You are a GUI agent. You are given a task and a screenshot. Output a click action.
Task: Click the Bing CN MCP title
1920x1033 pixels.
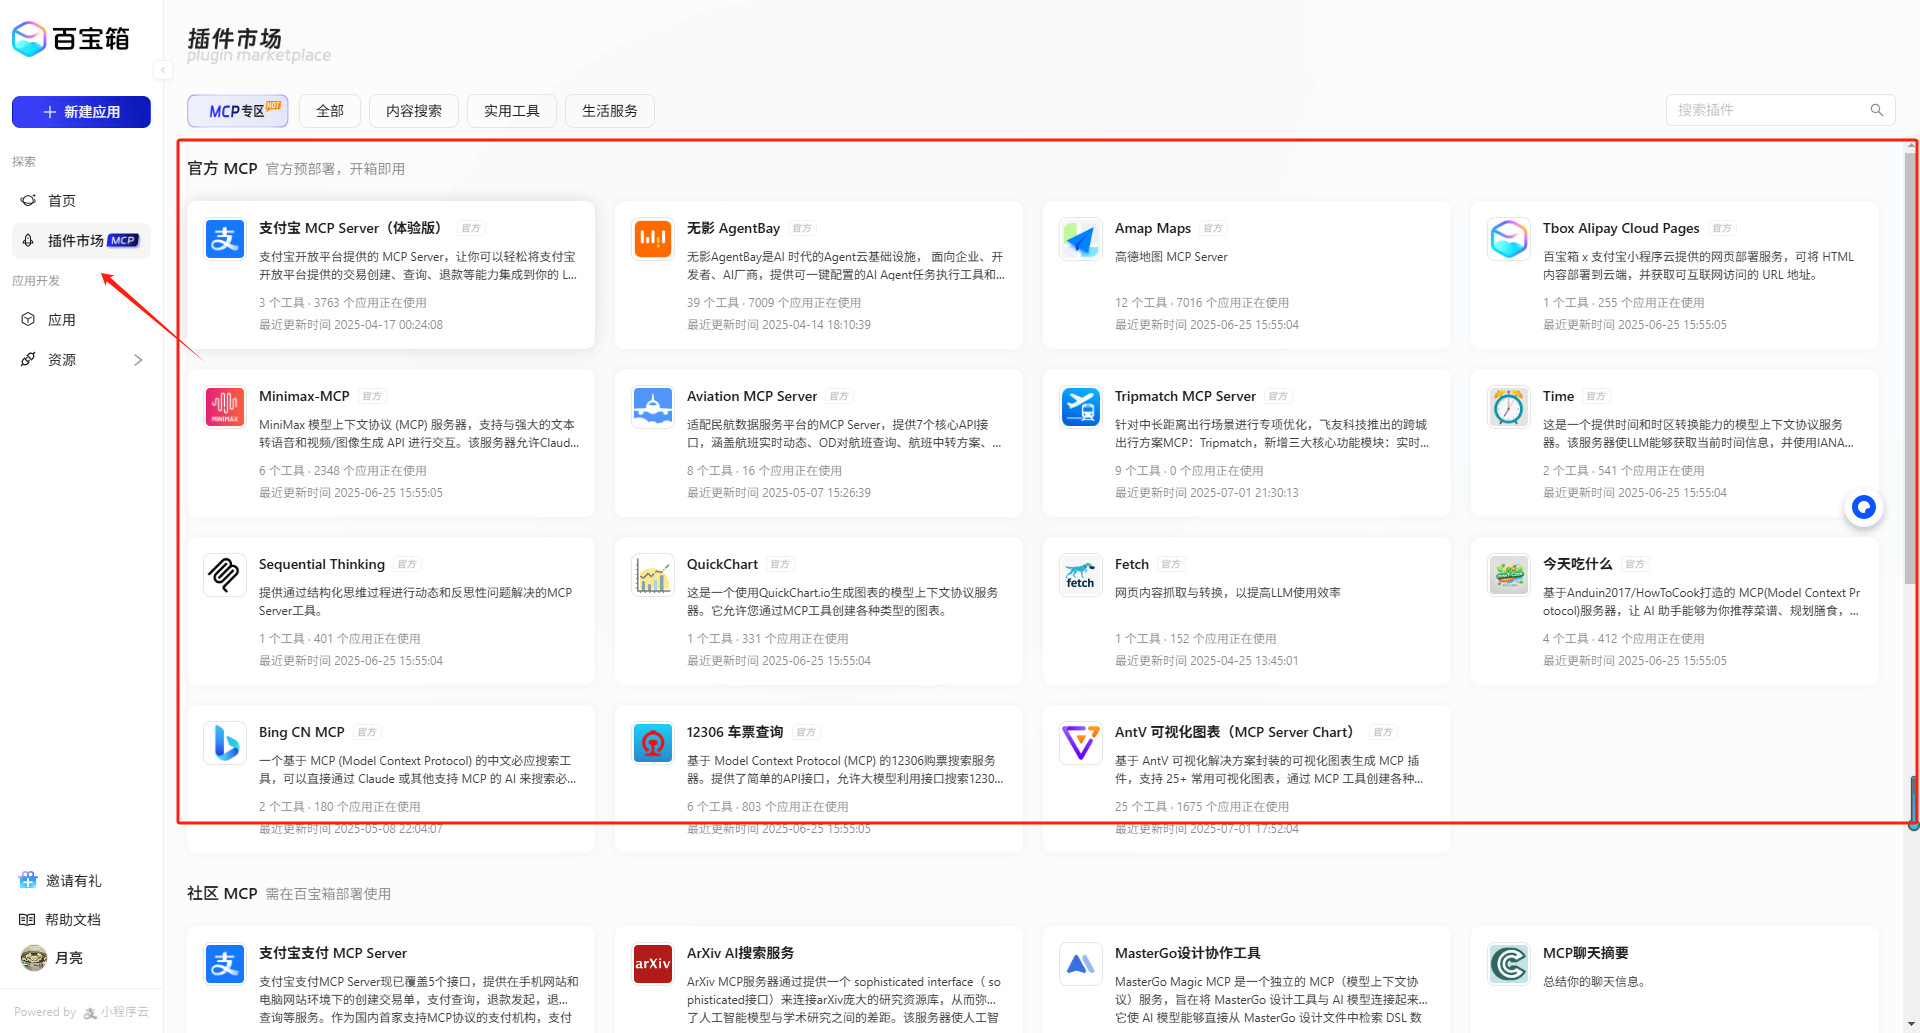coord(302,733)
